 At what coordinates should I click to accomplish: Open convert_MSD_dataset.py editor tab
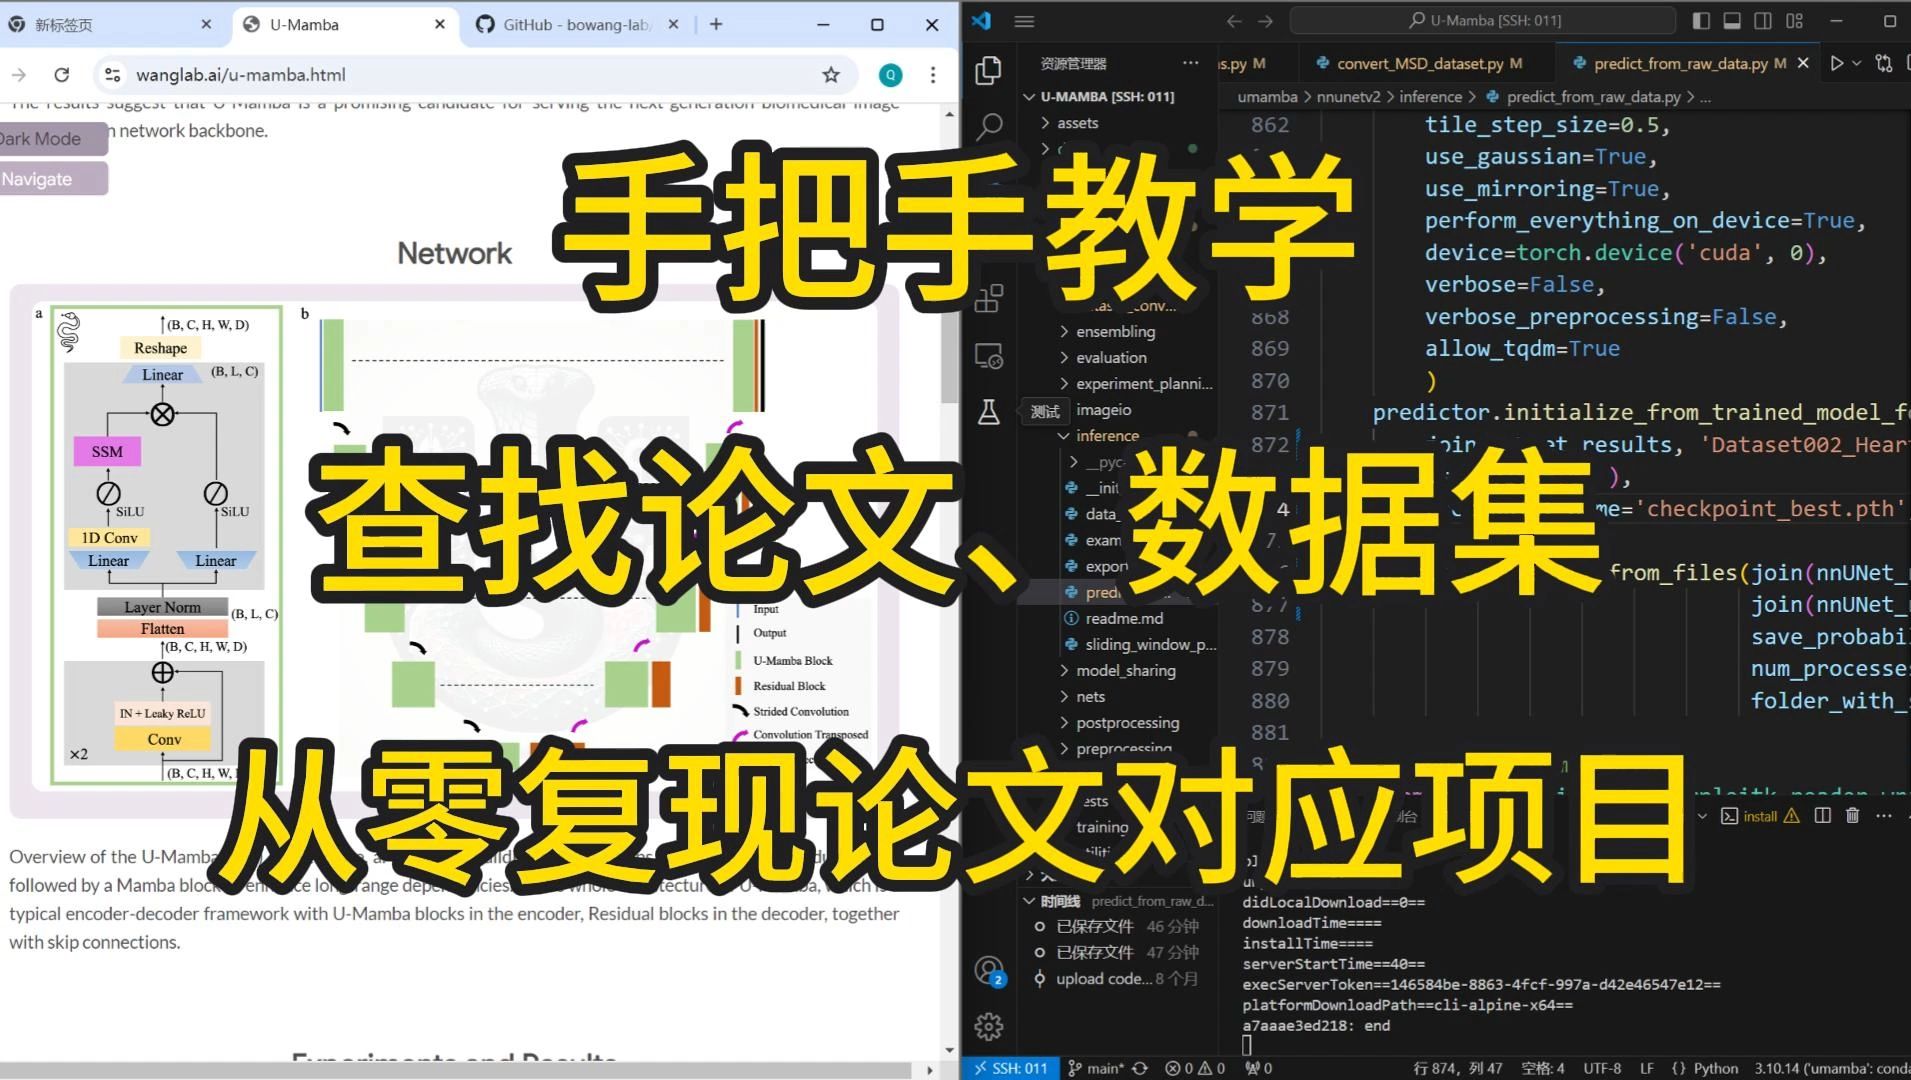click(1420, 63)
